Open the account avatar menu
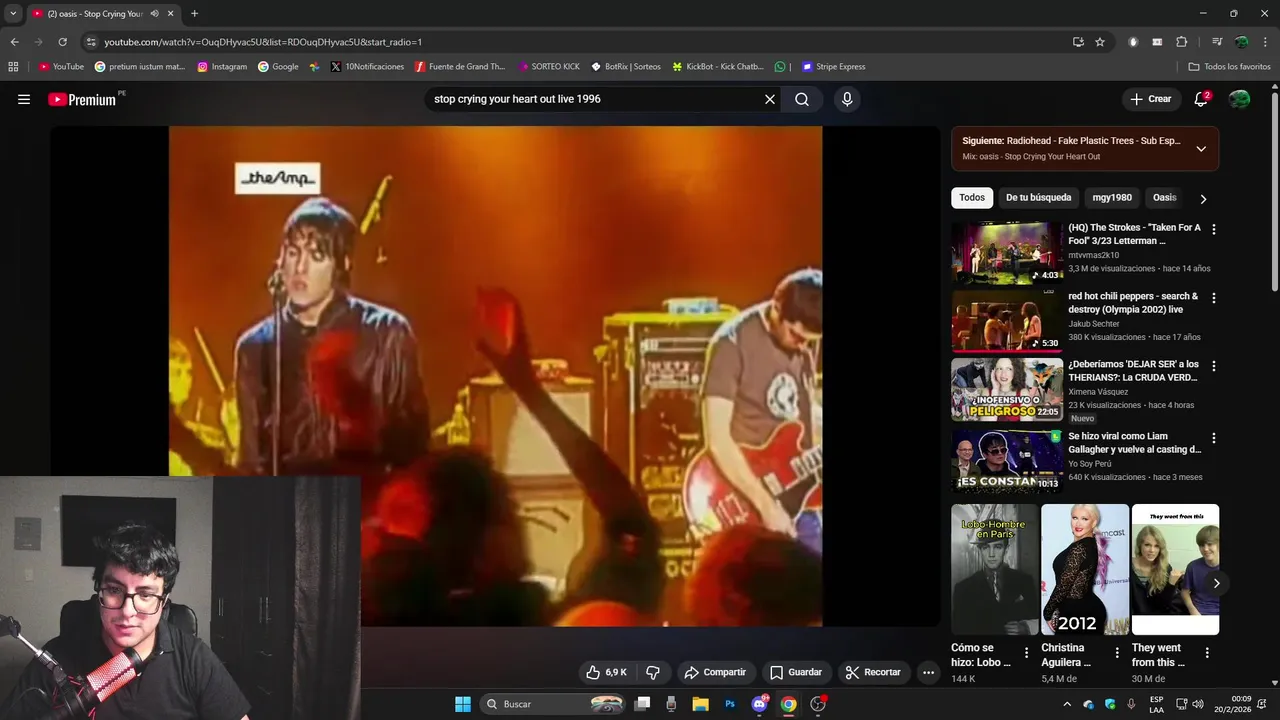The image size is (1280, 720). pyautogui.click(x=1239, y=99)
